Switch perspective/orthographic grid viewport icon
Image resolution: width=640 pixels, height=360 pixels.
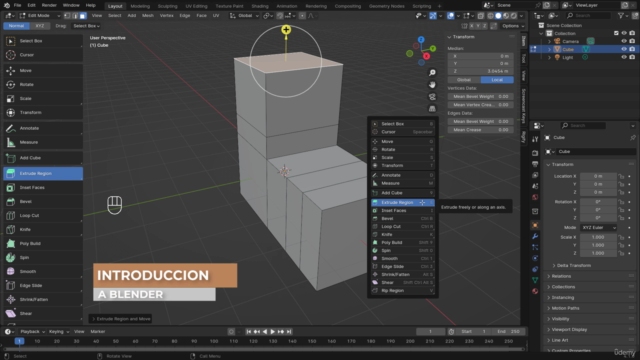point(432,109)
